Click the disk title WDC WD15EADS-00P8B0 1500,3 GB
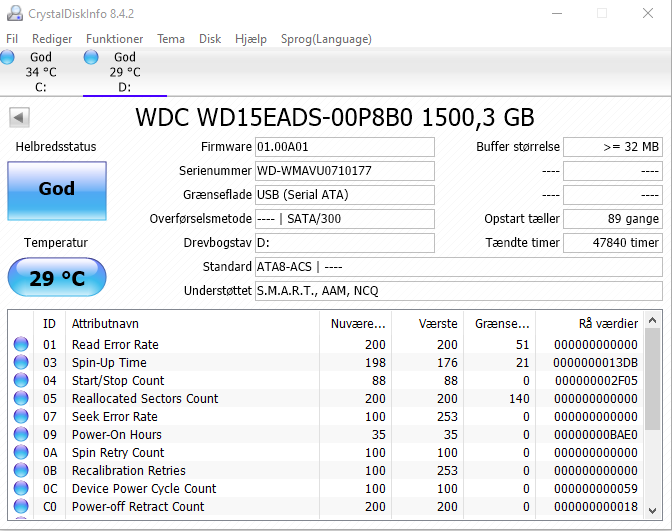This screenshot has height=531, width=672. click(335, 117)
